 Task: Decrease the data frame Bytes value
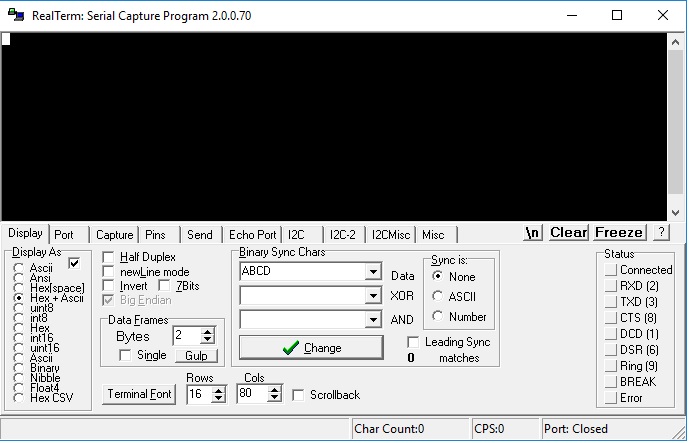[x=207, y=340]
